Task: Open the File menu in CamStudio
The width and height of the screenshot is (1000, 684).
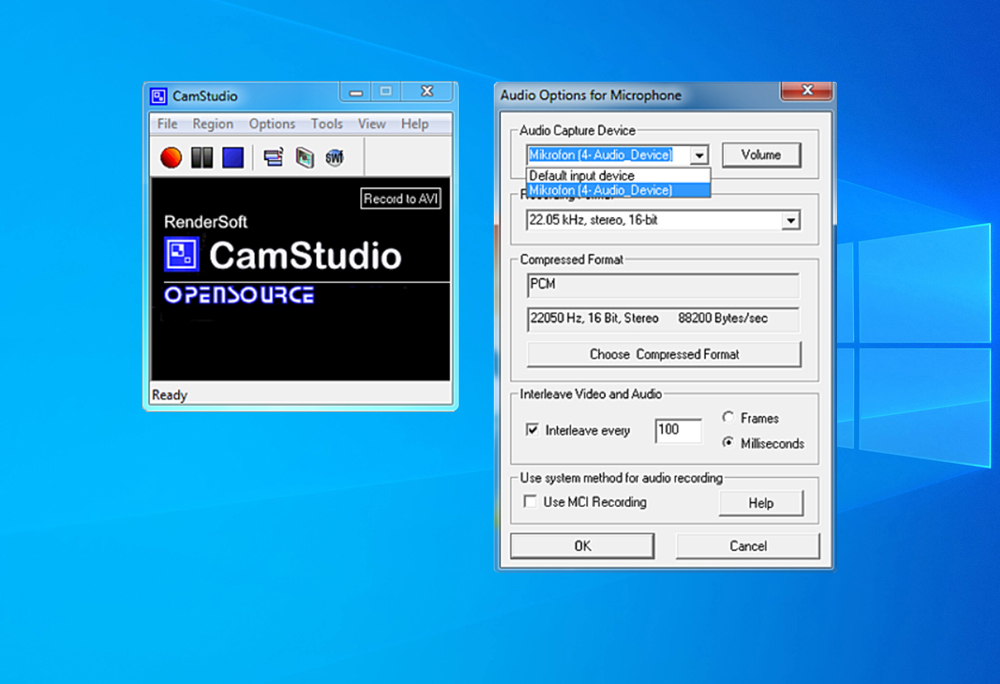Action: pyautogui.click(x=167, y=124)
